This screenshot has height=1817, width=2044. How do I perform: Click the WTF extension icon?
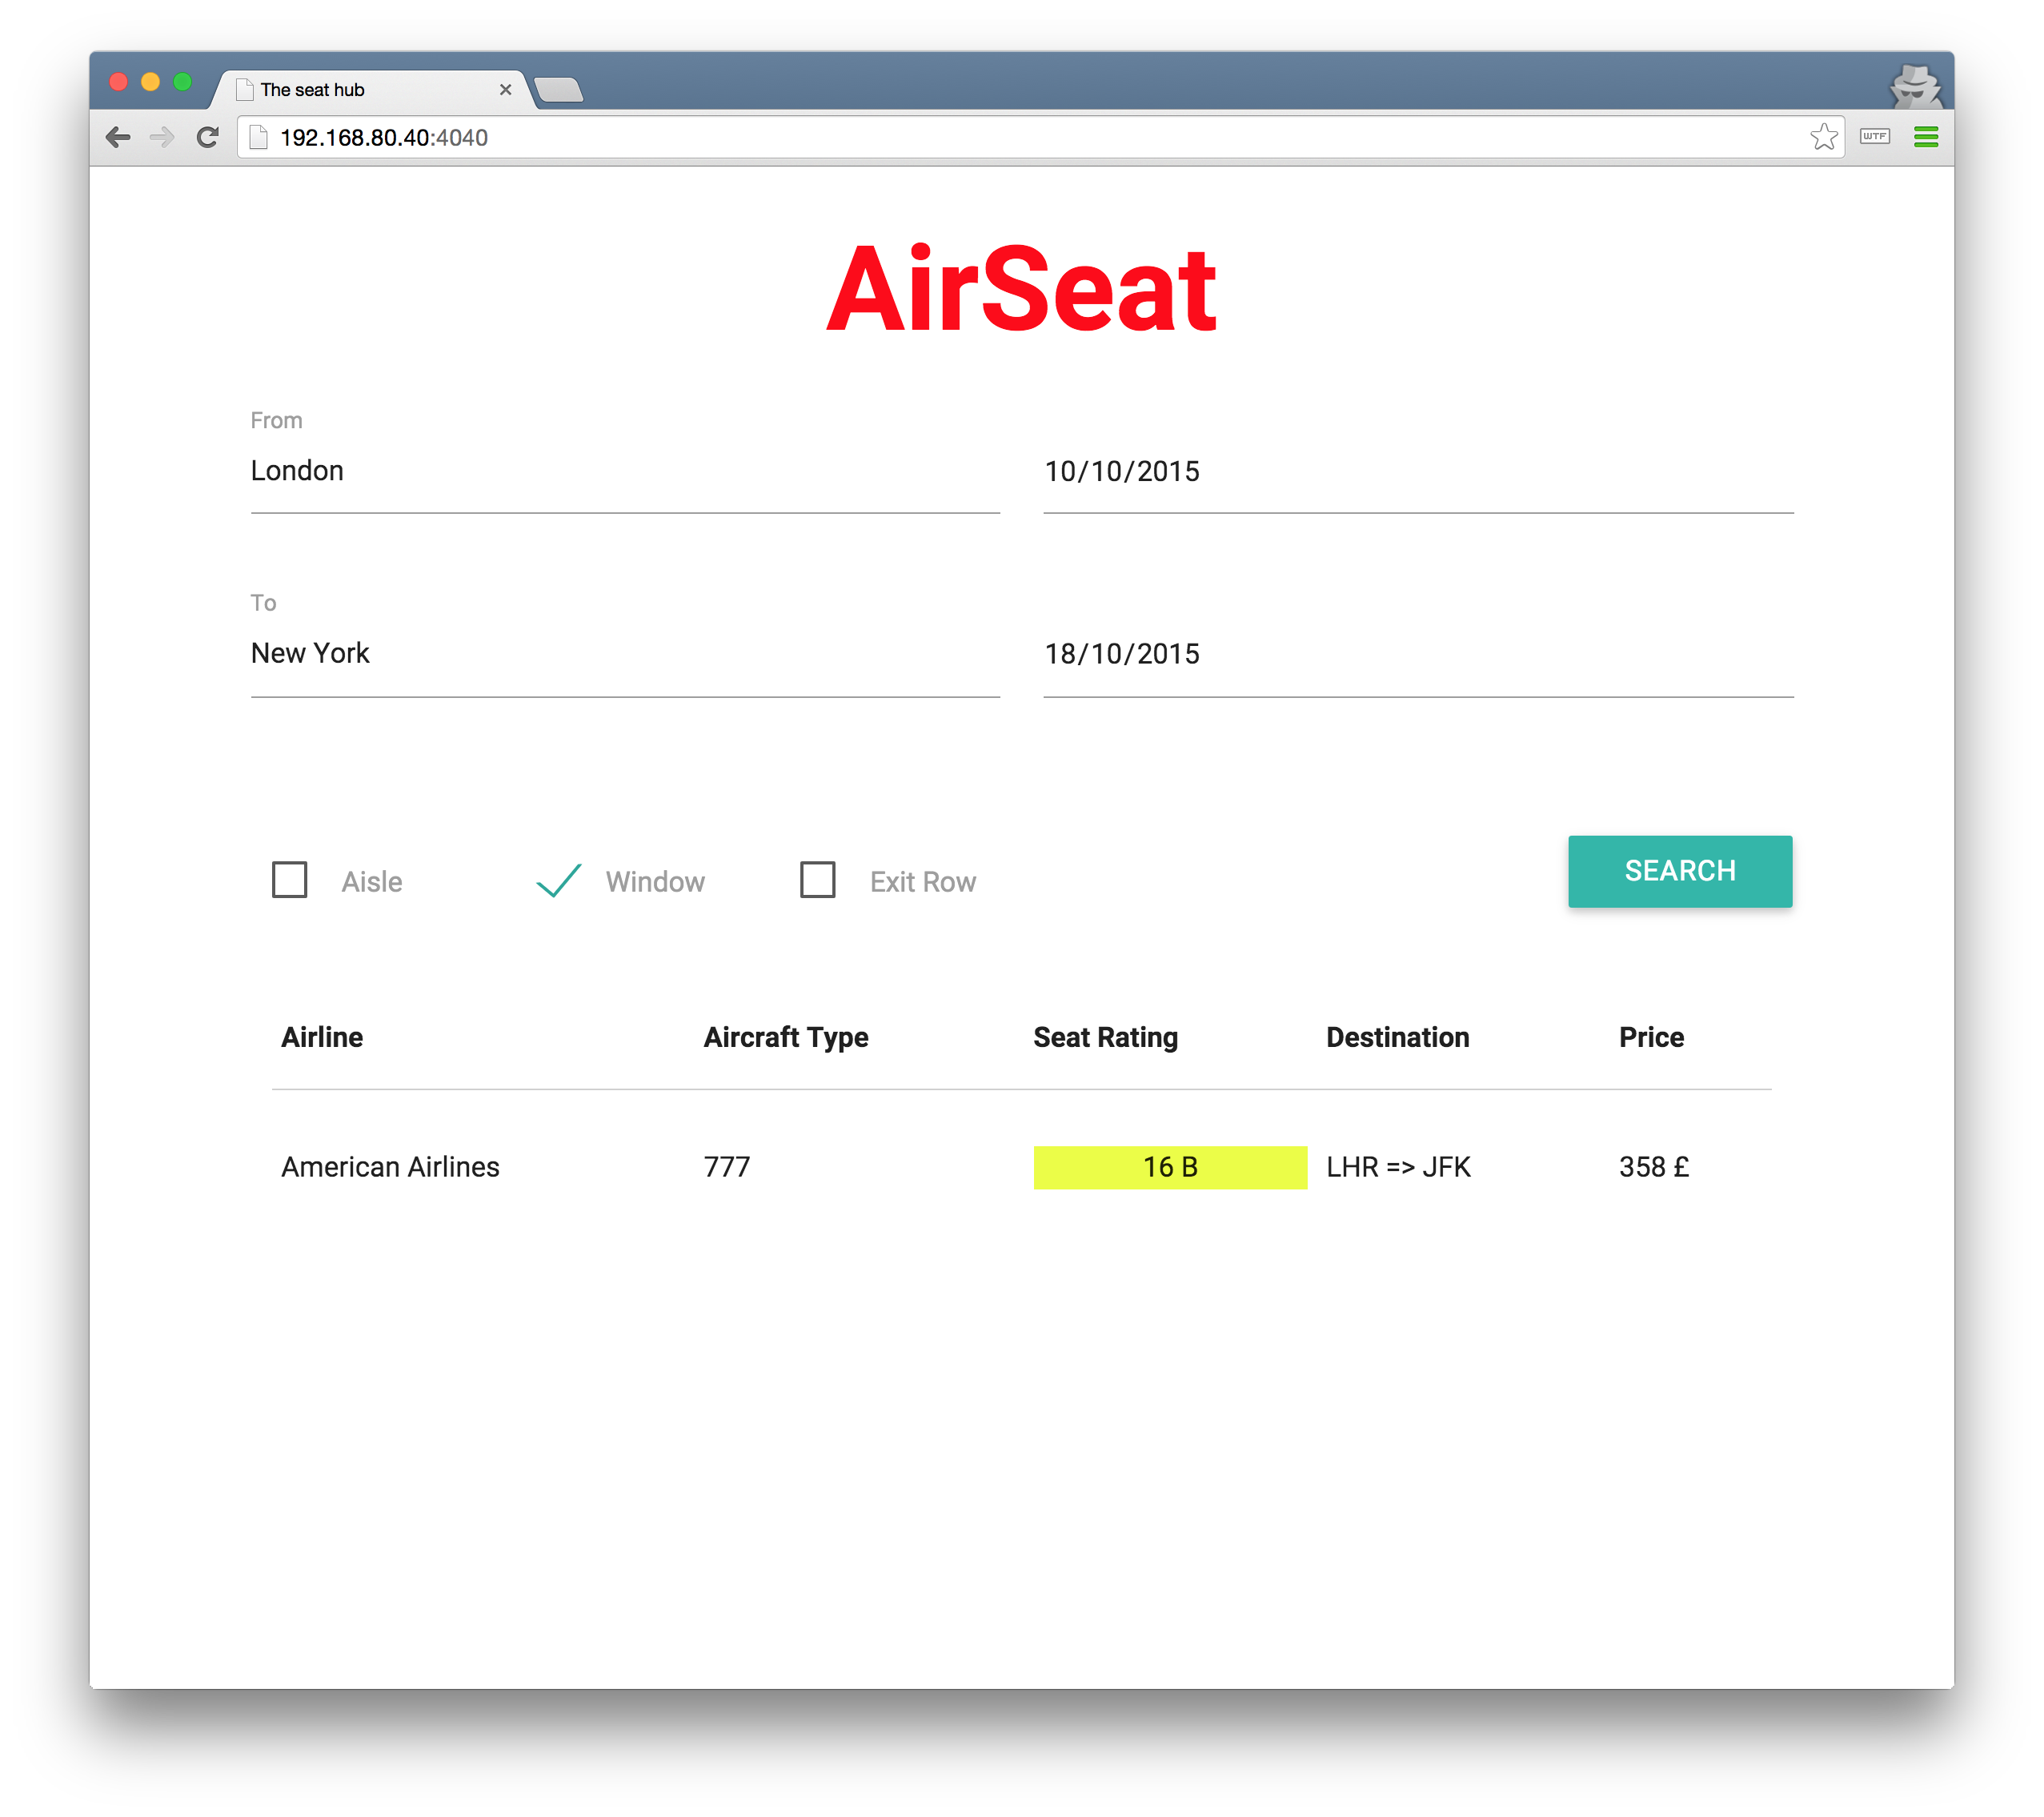click(1874, 137)
